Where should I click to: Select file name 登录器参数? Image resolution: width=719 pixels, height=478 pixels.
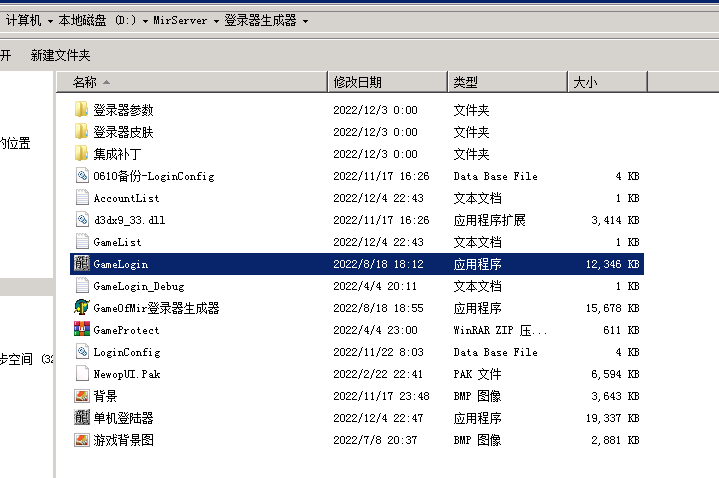(123, 110)
